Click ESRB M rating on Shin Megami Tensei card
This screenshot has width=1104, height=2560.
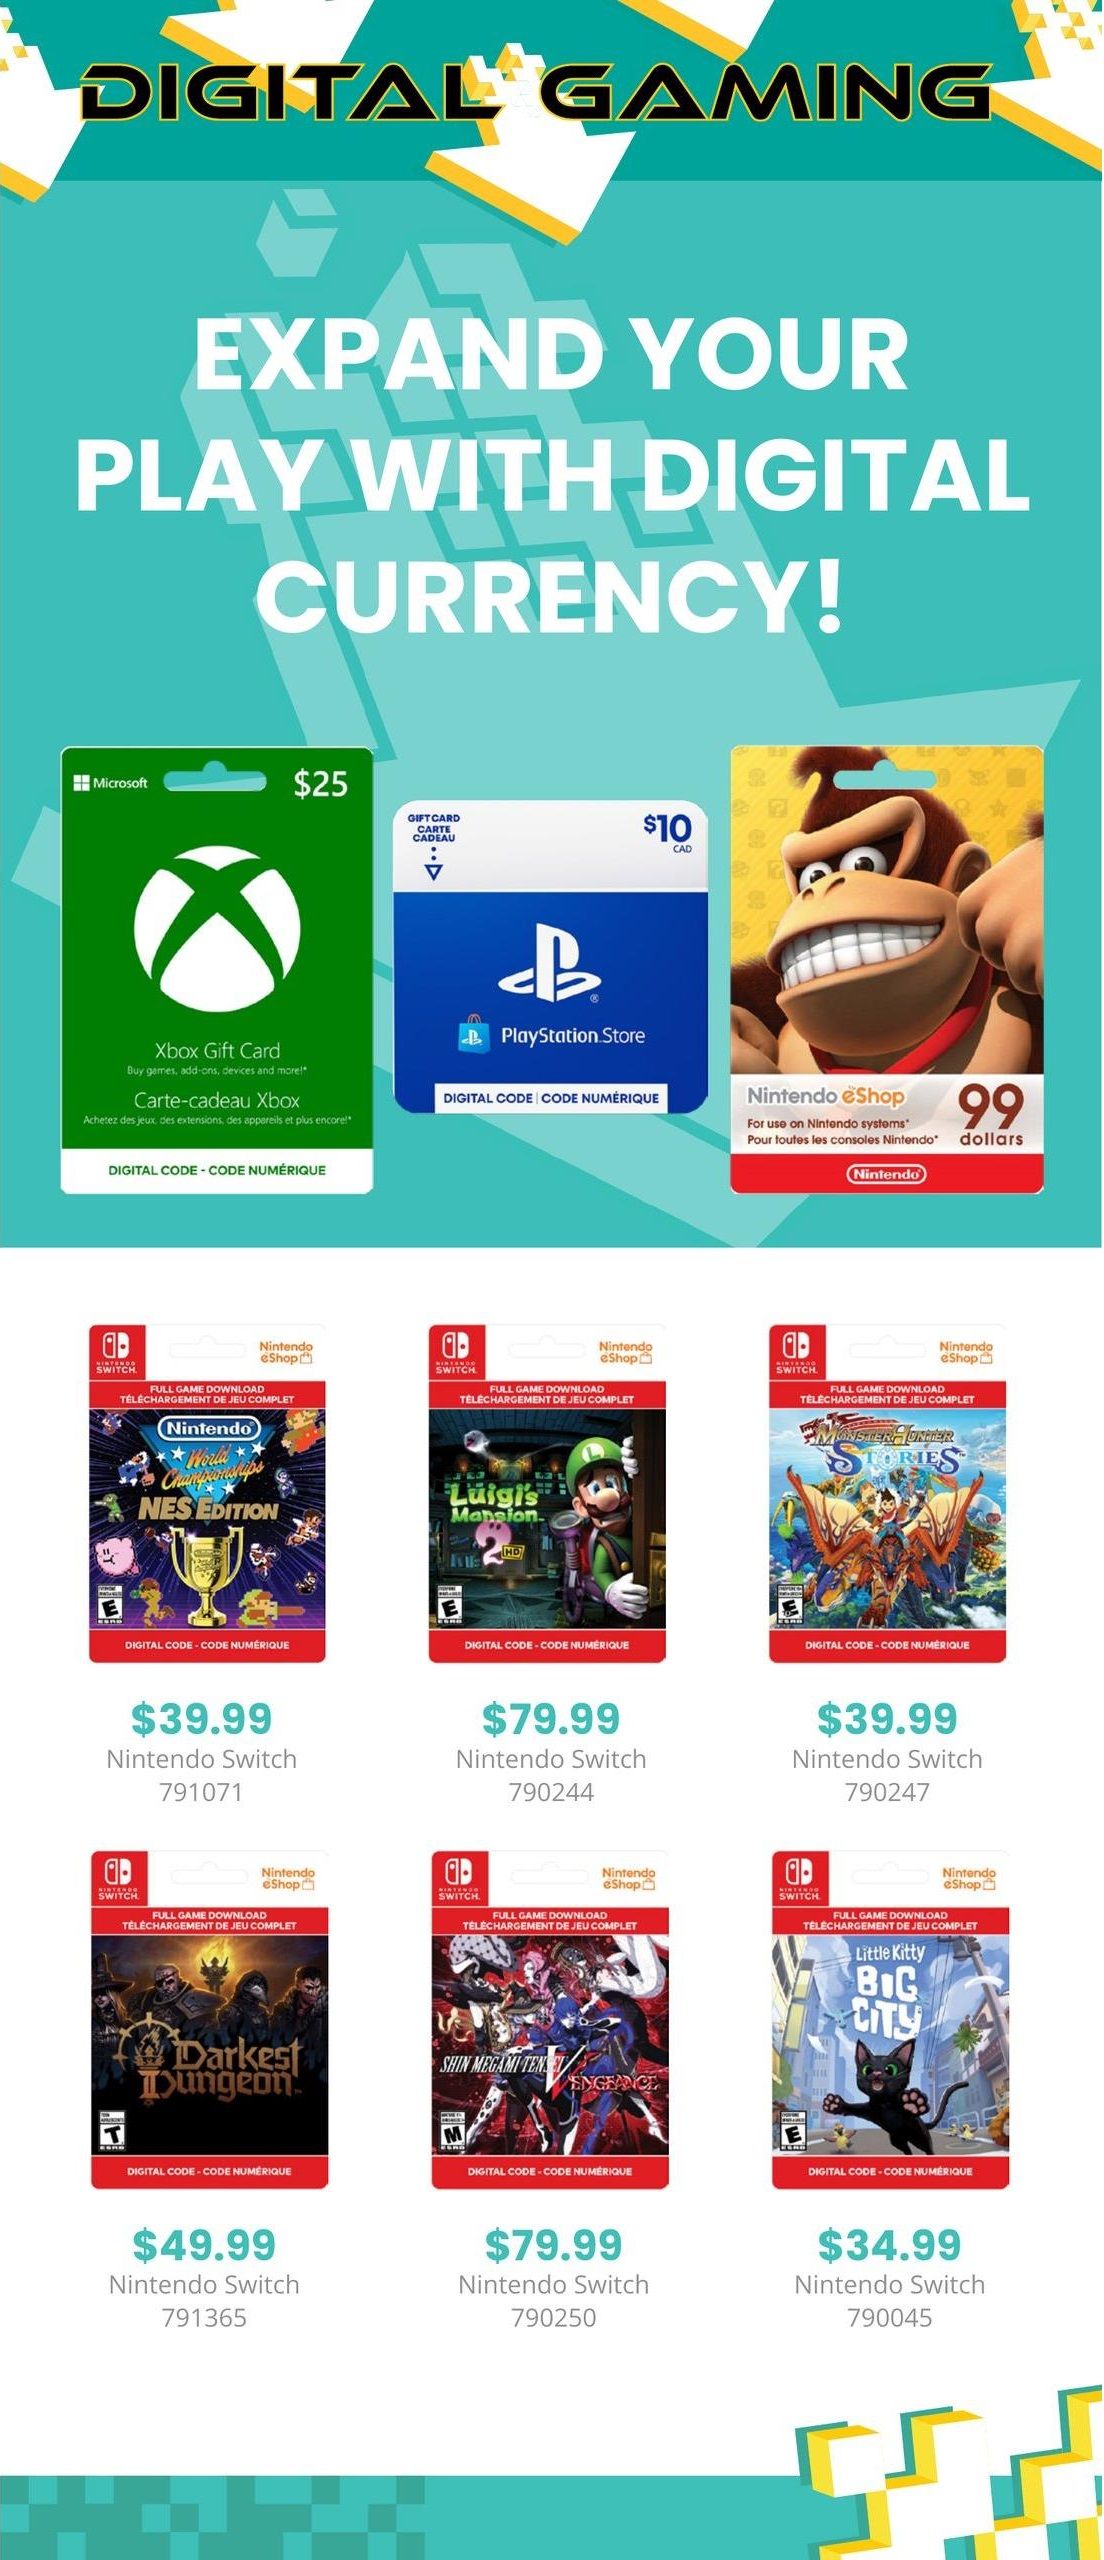tap(452, 2133)
